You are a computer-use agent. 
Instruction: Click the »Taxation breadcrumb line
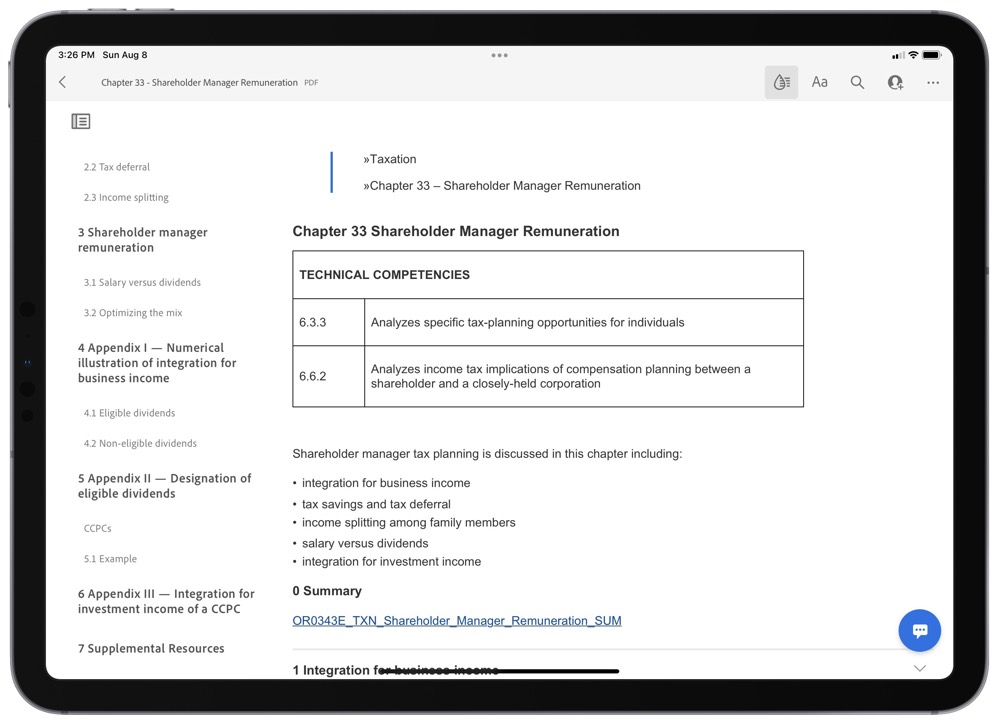click(390, 159)
